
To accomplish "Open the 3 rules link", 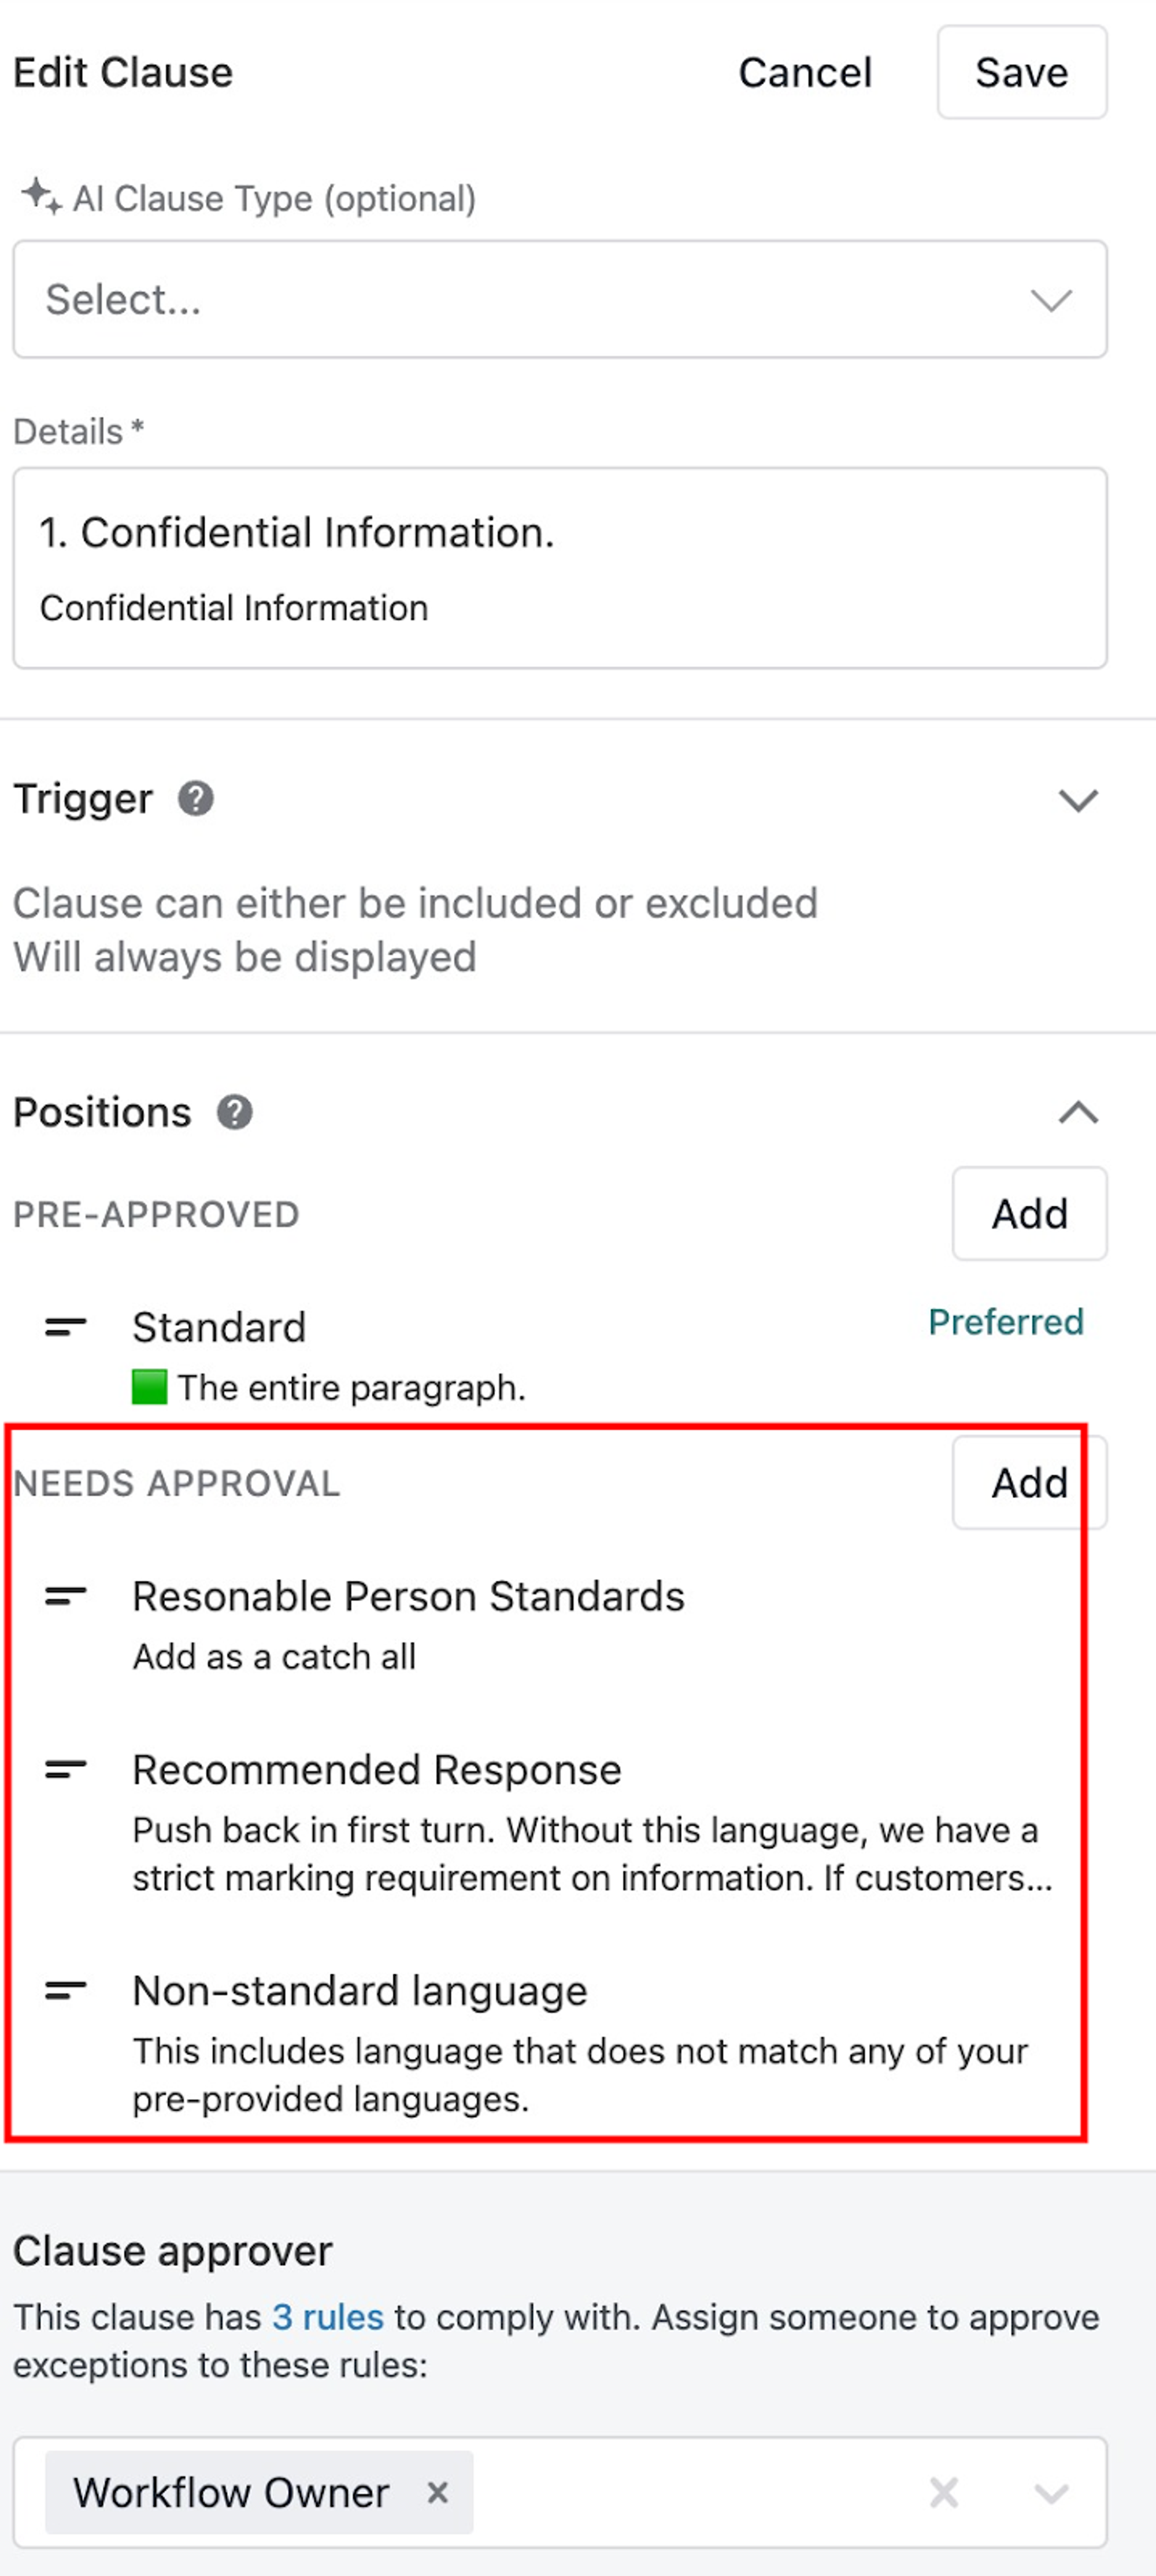I will 328,2316.
